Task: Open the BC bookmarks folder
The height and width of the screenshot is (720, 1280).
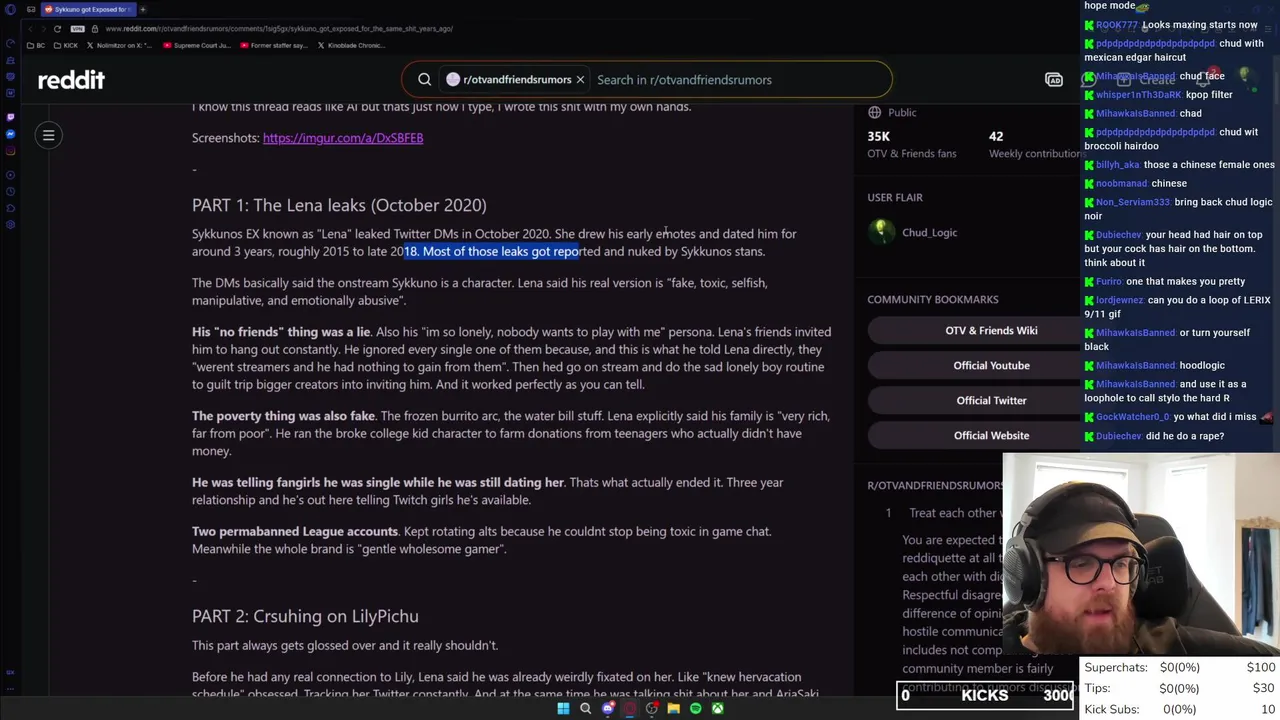Action: click(x=35, y=45)
